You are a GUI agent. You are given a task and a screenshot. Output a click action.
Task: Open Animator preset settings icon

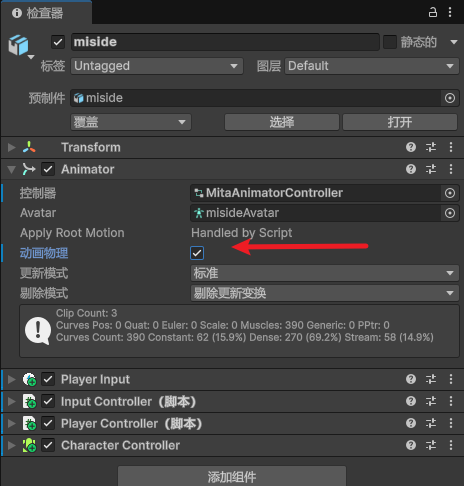pyautogui.click(x=431, y=169)
